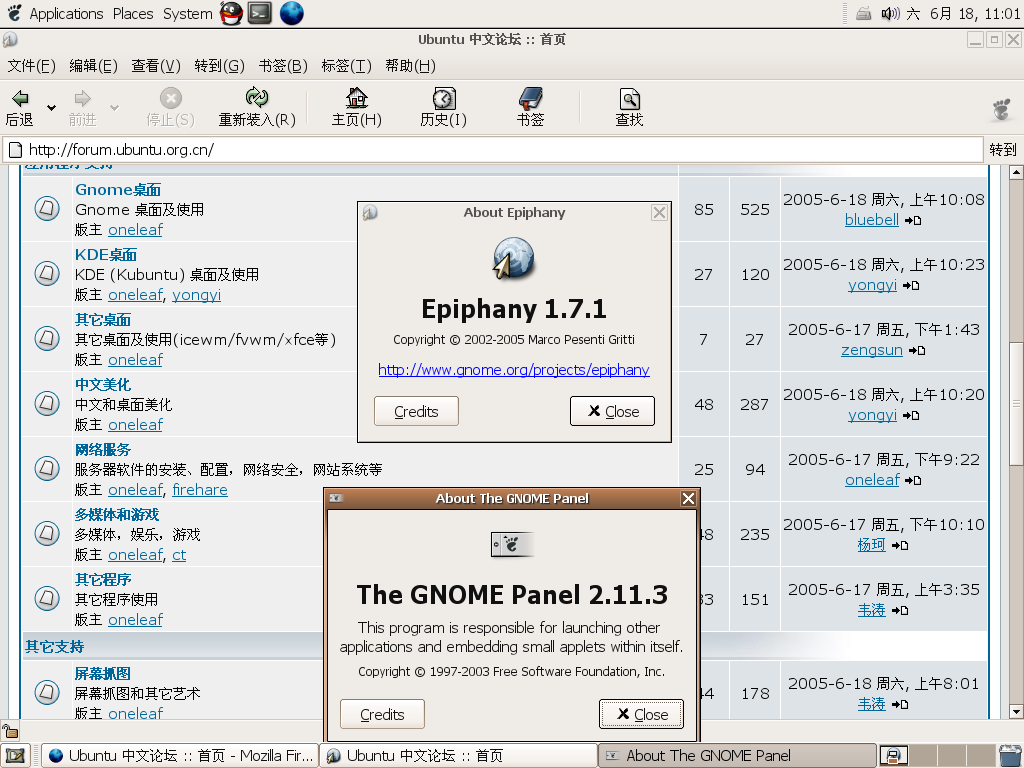The height and width of the screenshot is (768, 1024).
Task: Click the forum status icon beside 多媒体和游戏
Action: pos(47,534)
